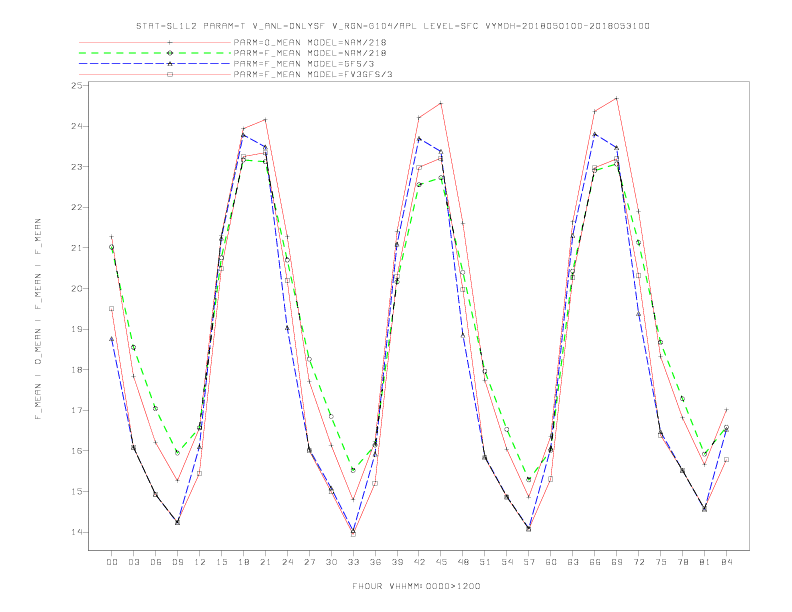Click the blue dashed legend line's triangle marker
The width and height of the screenshot is (792, 612).
[170, 64]
